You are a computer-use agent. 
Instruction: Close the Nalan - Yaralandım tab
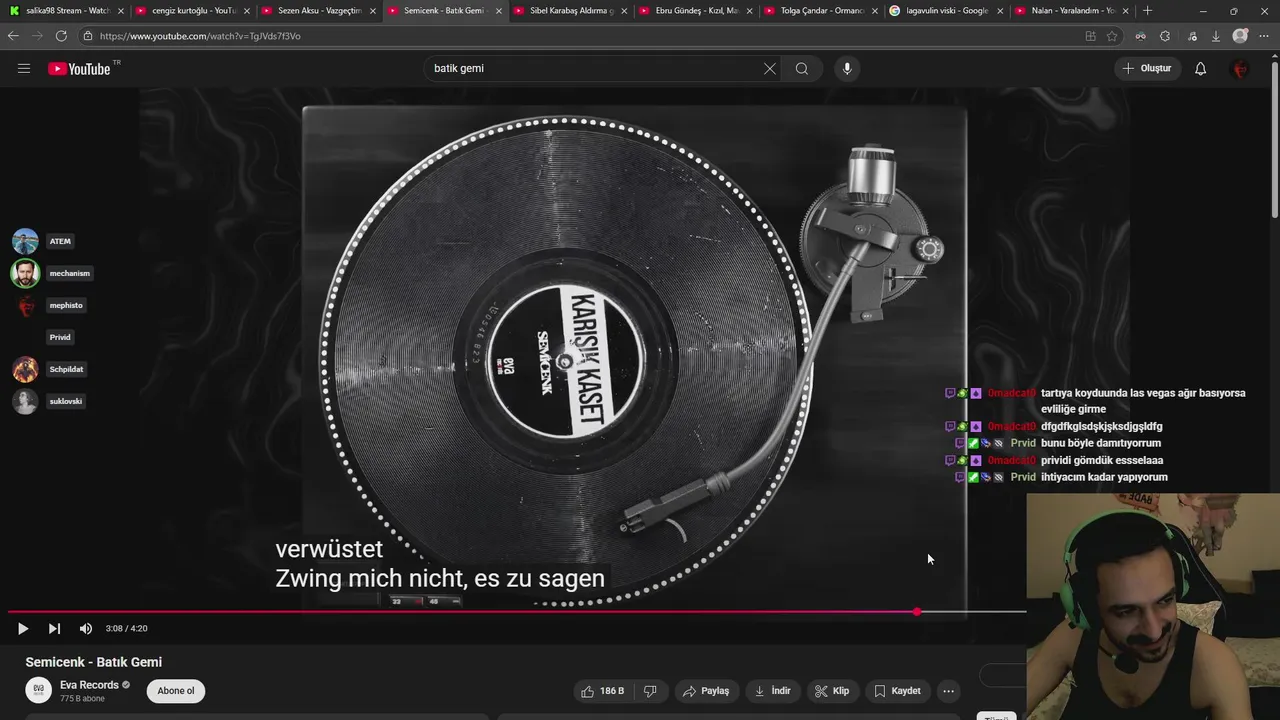click(1125, 11)
